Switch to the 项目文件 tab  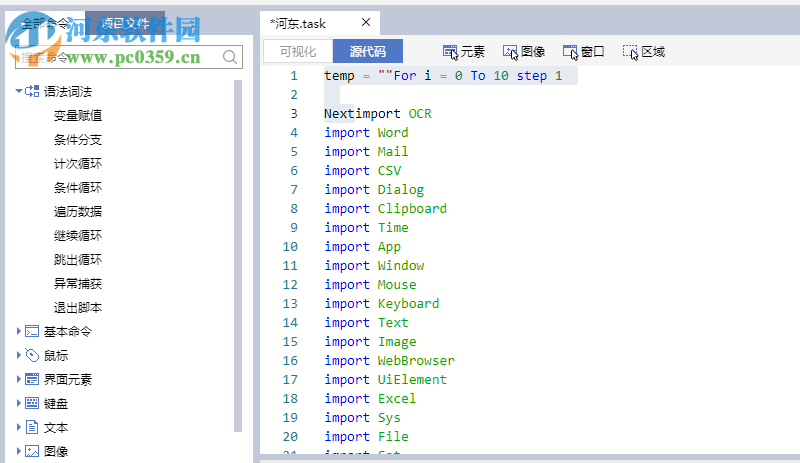(x=125, y=23)
